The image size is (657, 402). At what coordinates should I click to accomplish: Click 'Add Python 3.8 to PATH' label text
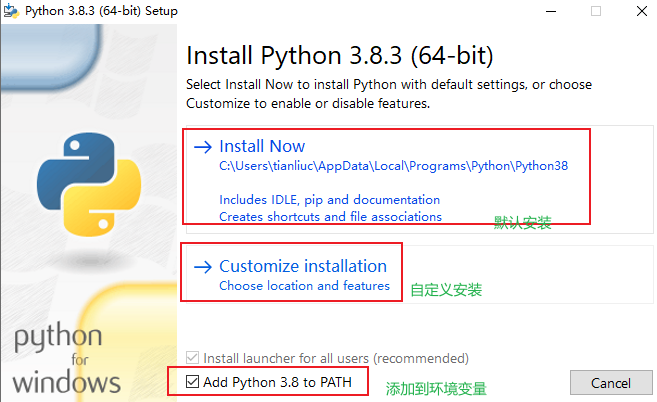click(277, 382)
